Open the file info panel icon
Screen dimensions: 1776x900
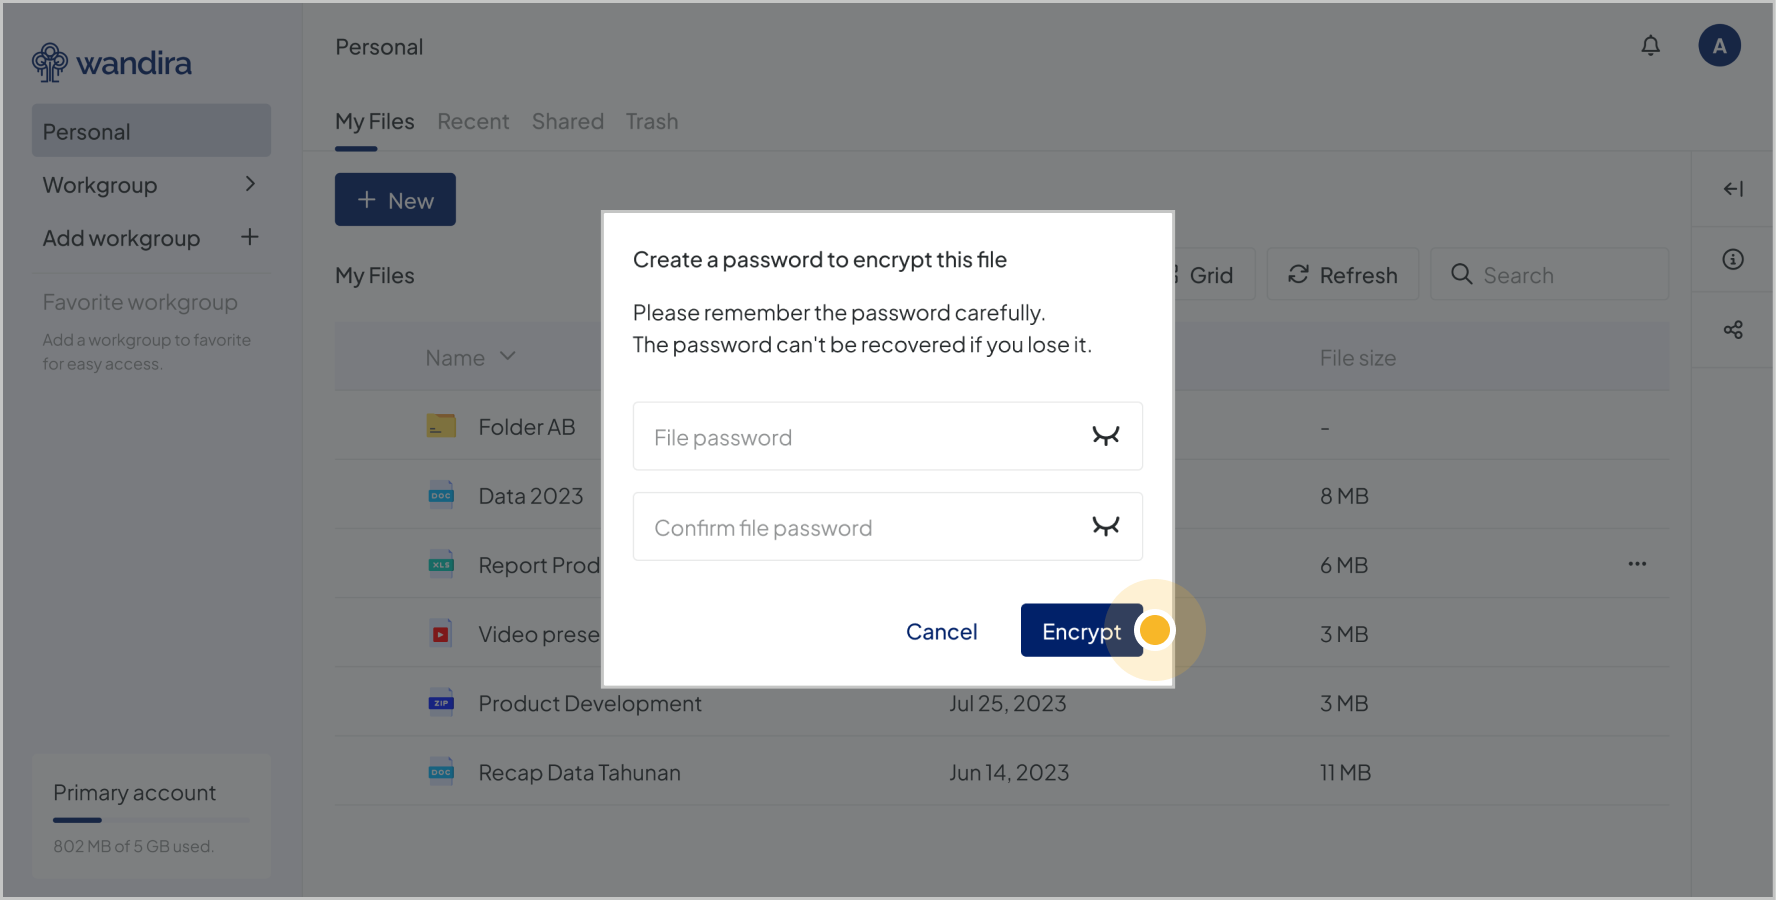click(x=1733, y=260)
